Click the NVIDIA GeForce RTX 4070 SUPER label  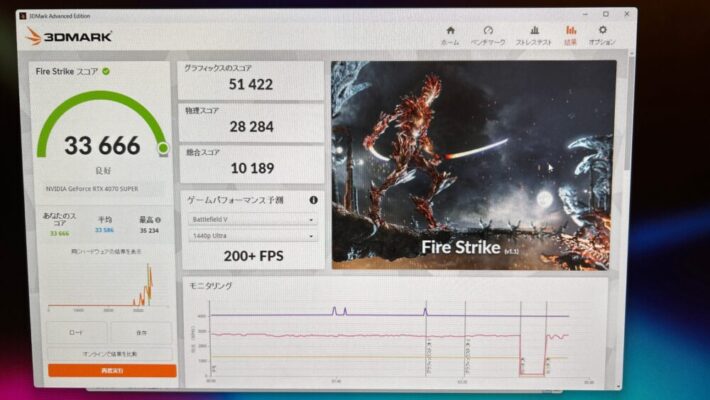(x=92, y=188)
